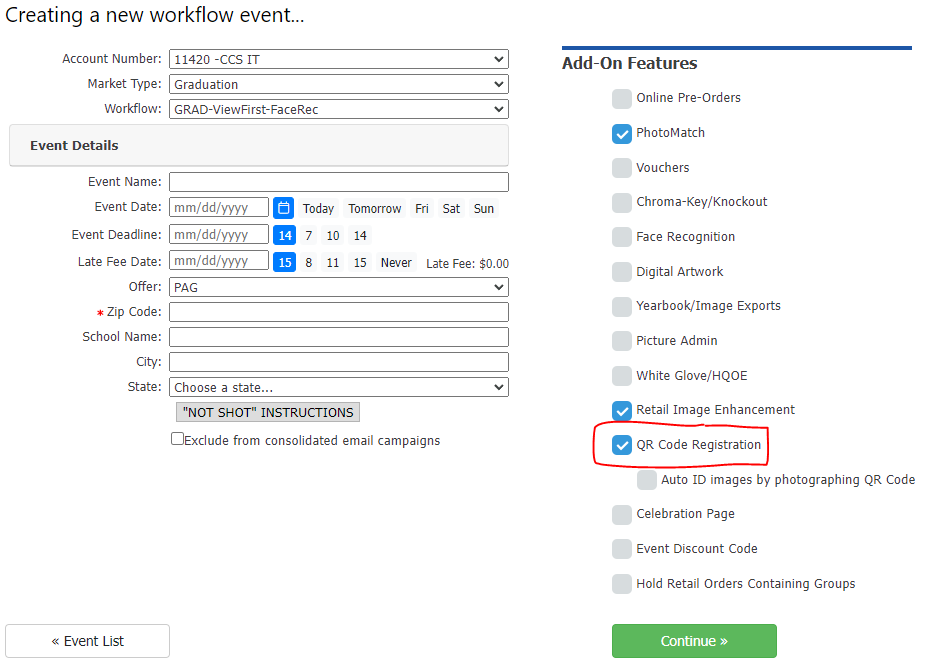Image resolution: width=952 pixels, height=670 pixels.
Task: Click the blue 14 Event Deadline badge
Action: point(284,235)
